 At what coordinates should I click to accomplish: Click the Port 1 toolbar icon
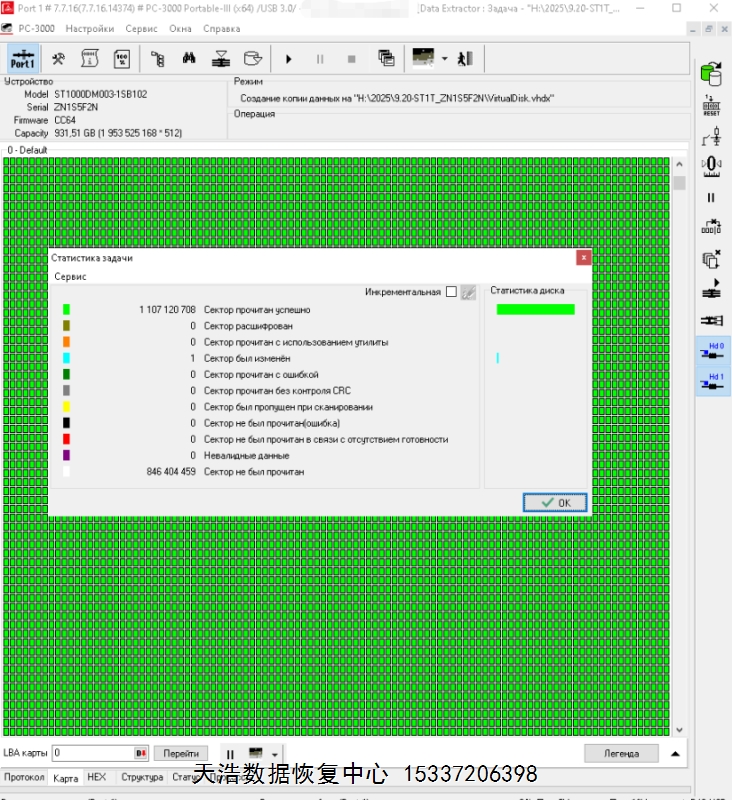click(23, 58)
